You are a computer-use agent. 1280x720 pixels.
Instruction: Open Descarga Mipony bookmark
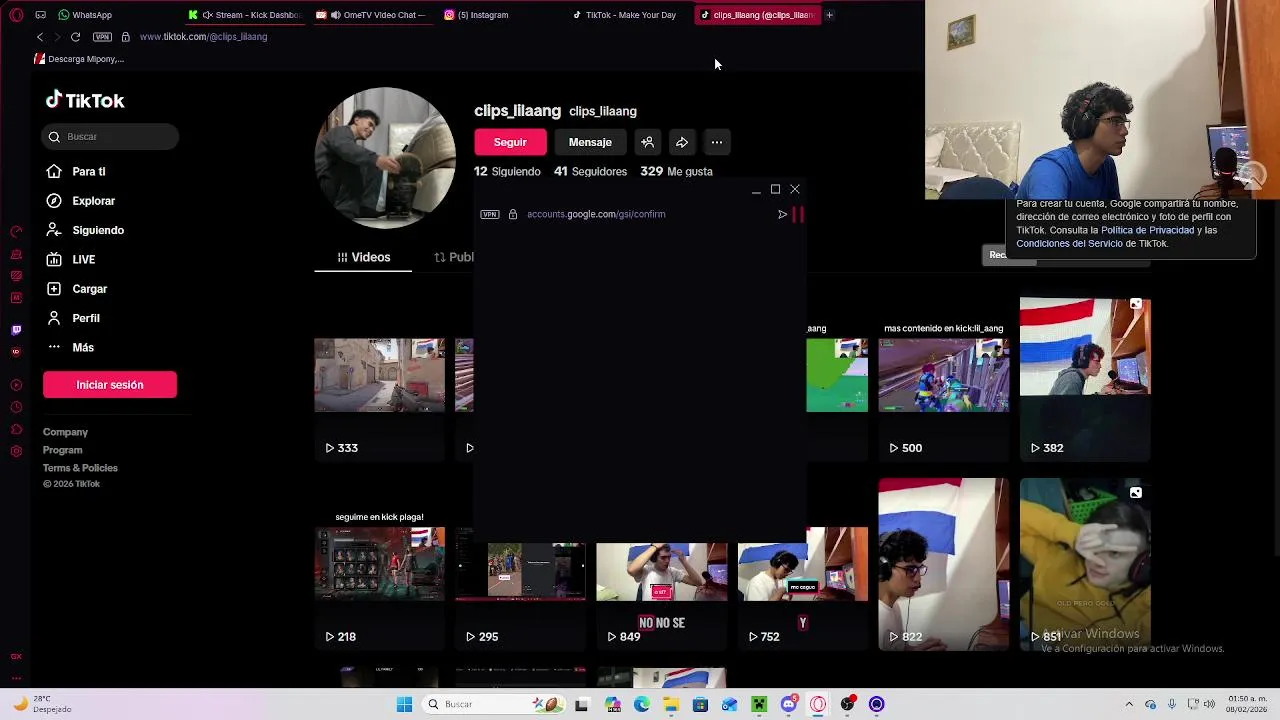[x=79, y=59]
